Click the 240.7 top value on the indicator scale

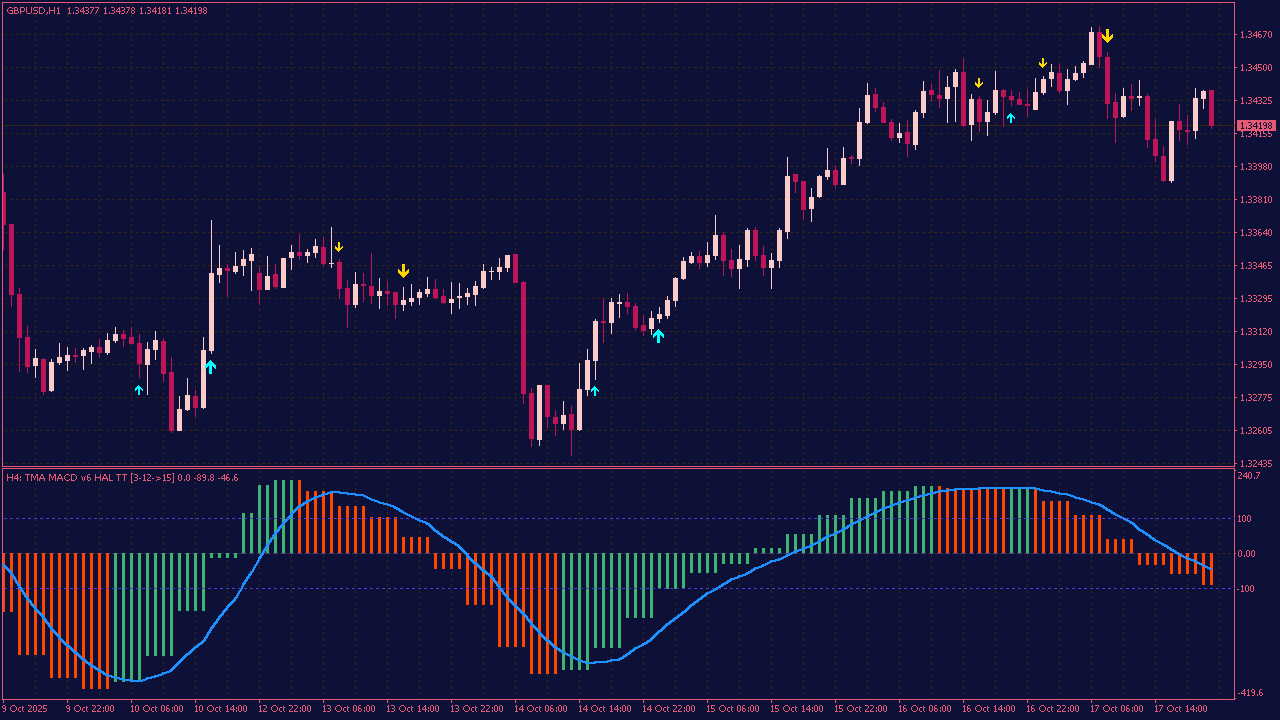point(1249,477)
